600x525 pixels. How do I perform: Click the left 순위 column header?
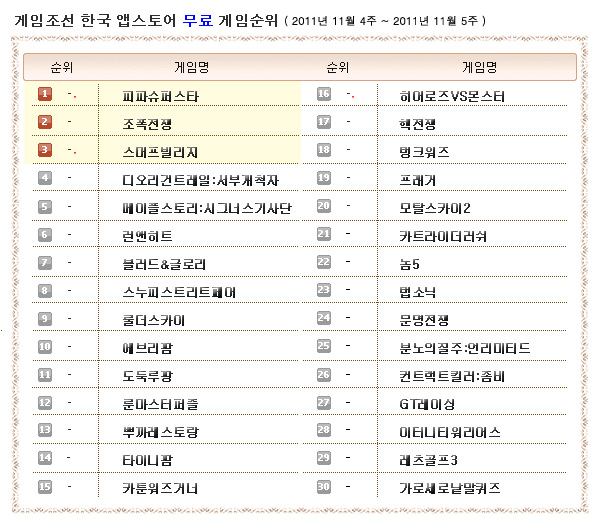point(62,67)
